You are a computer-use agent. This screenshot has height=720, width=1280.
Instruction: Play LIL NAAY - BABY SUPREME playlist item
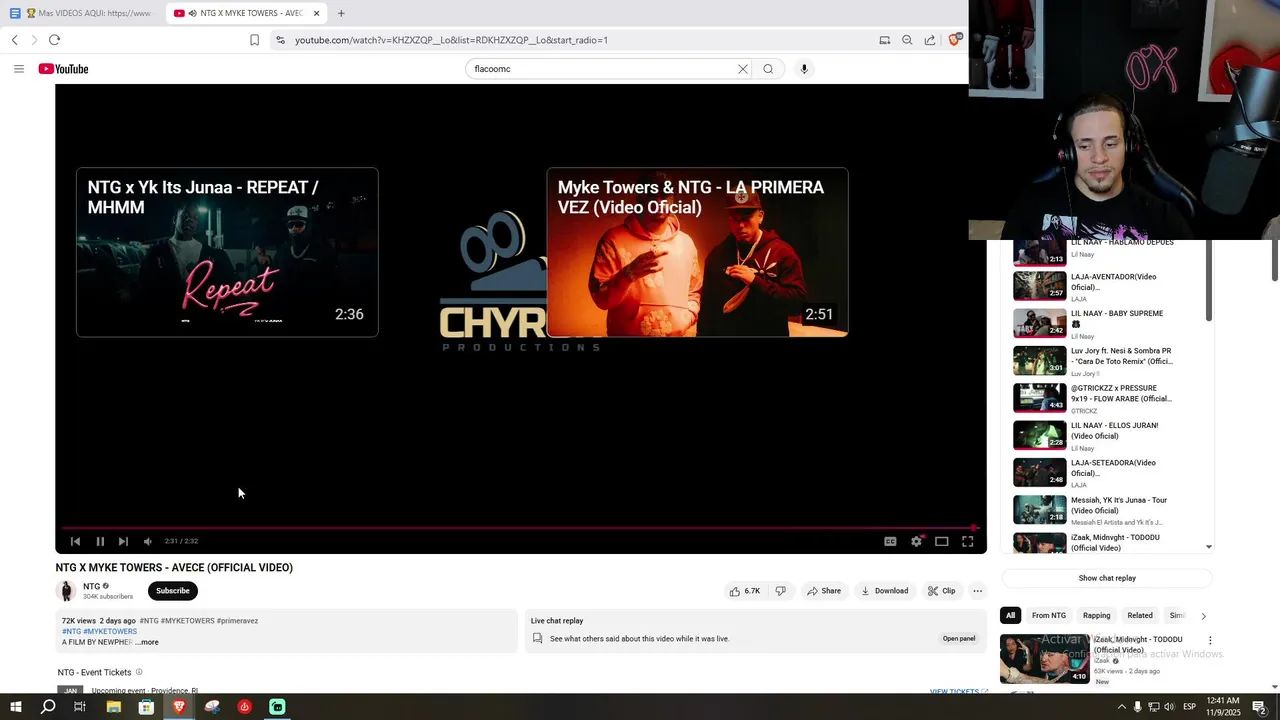(1105, 324)
